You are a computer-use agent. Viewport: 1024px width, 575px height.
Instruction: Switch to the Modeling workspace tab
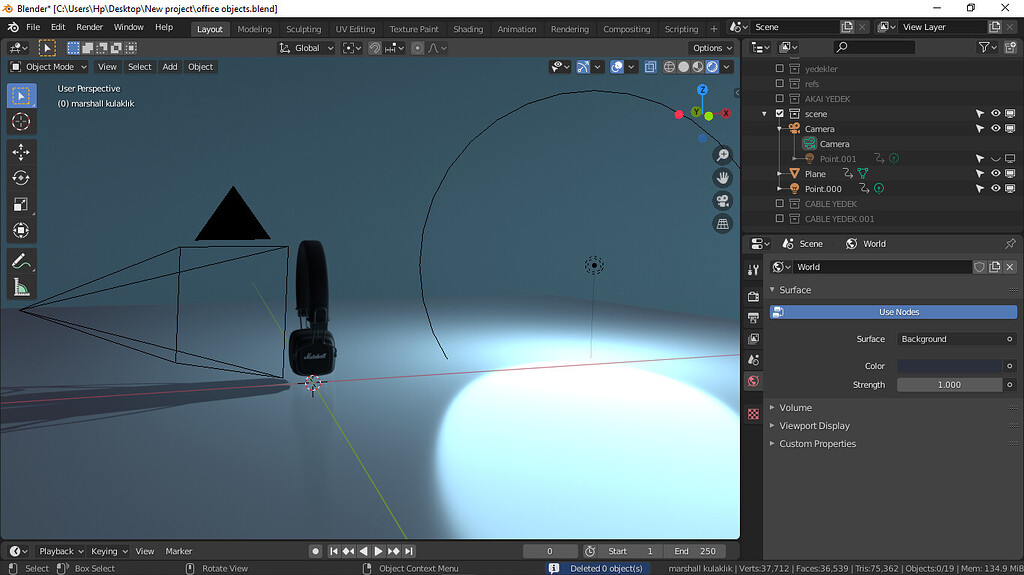coord(254,29)
